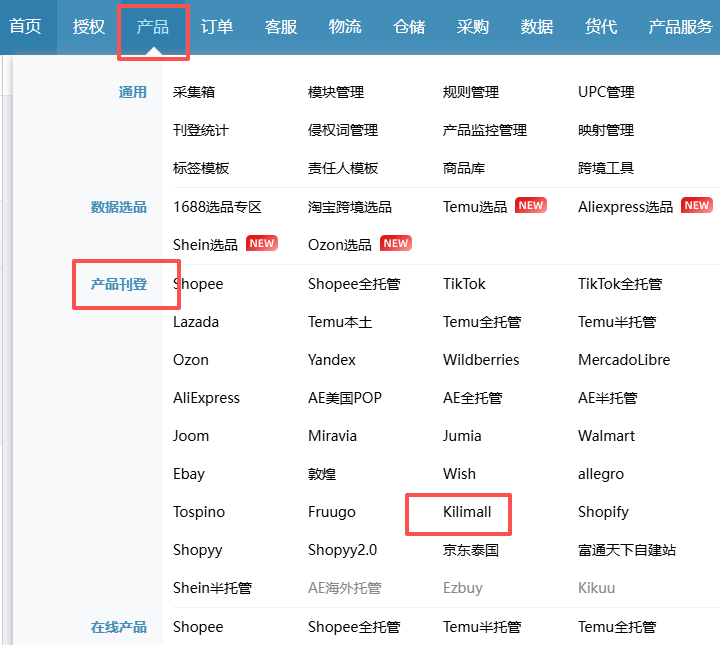Go to the 首页 home tab
Screen dimensions: 720x645
[x=26, y=27]
